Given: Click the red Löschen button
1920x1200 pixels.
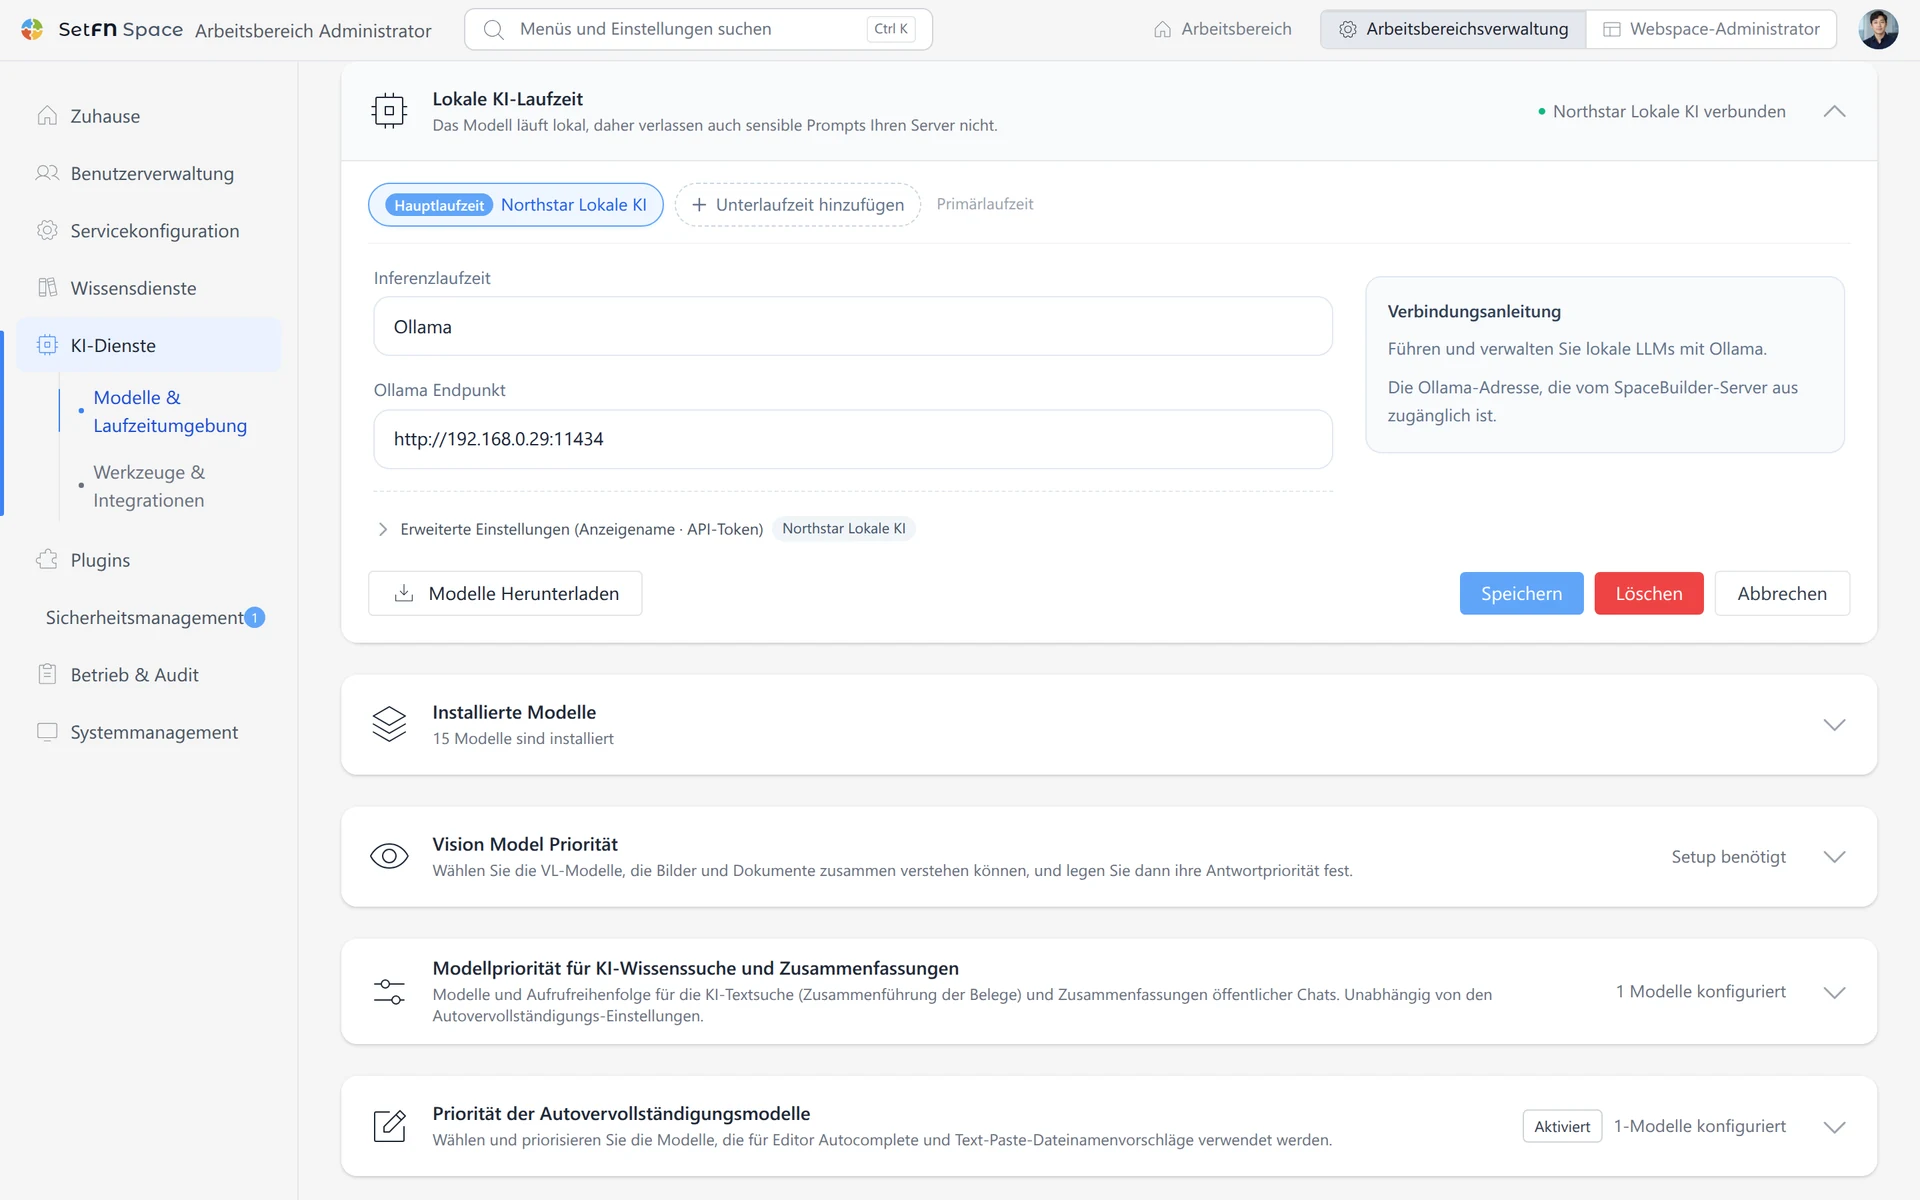Looking at the screenshot, I should click(x=1649, y=593).
